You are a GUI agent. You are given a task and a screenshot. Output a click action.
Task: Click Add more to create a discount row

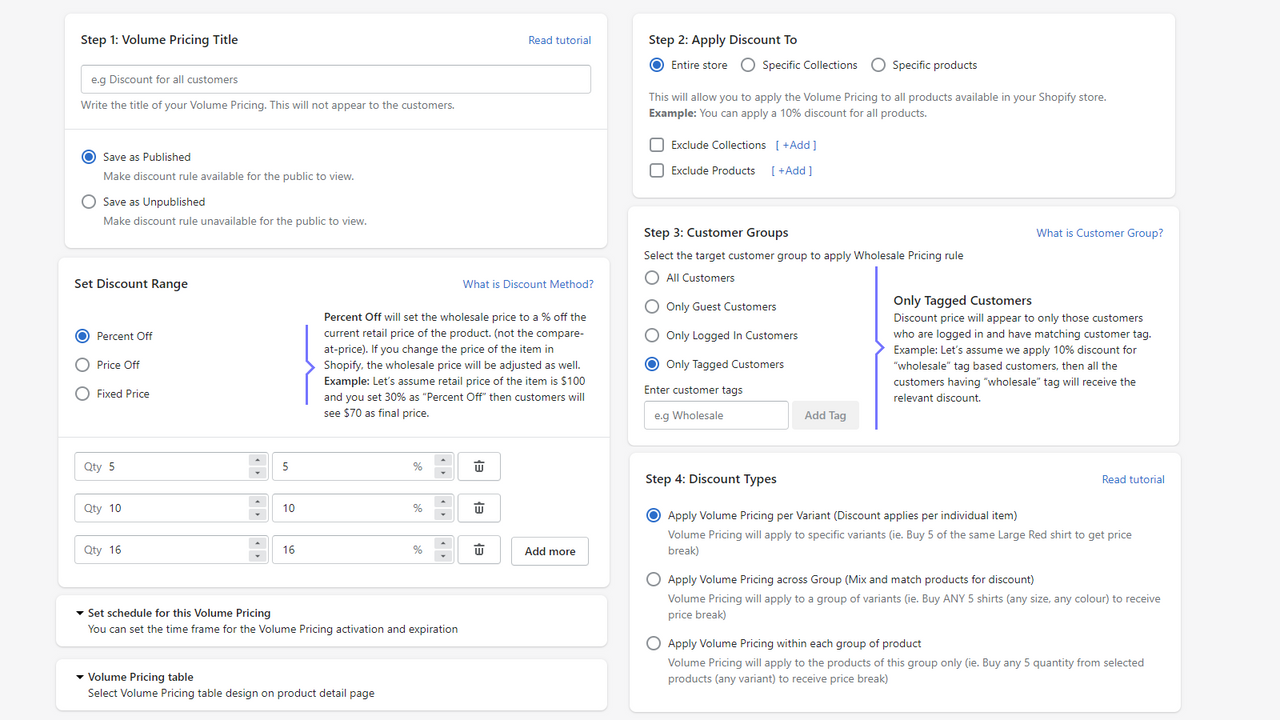point(549,550)
